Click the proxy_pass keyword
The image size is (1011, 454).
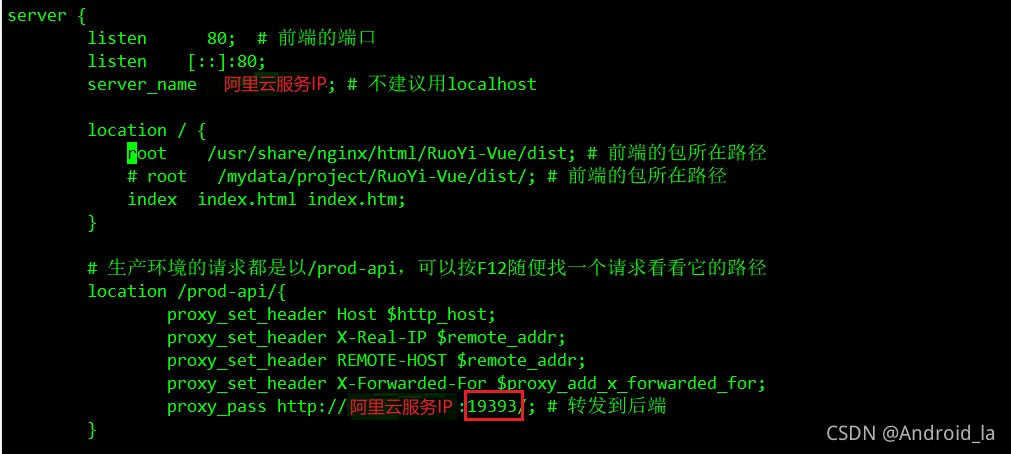217,407
